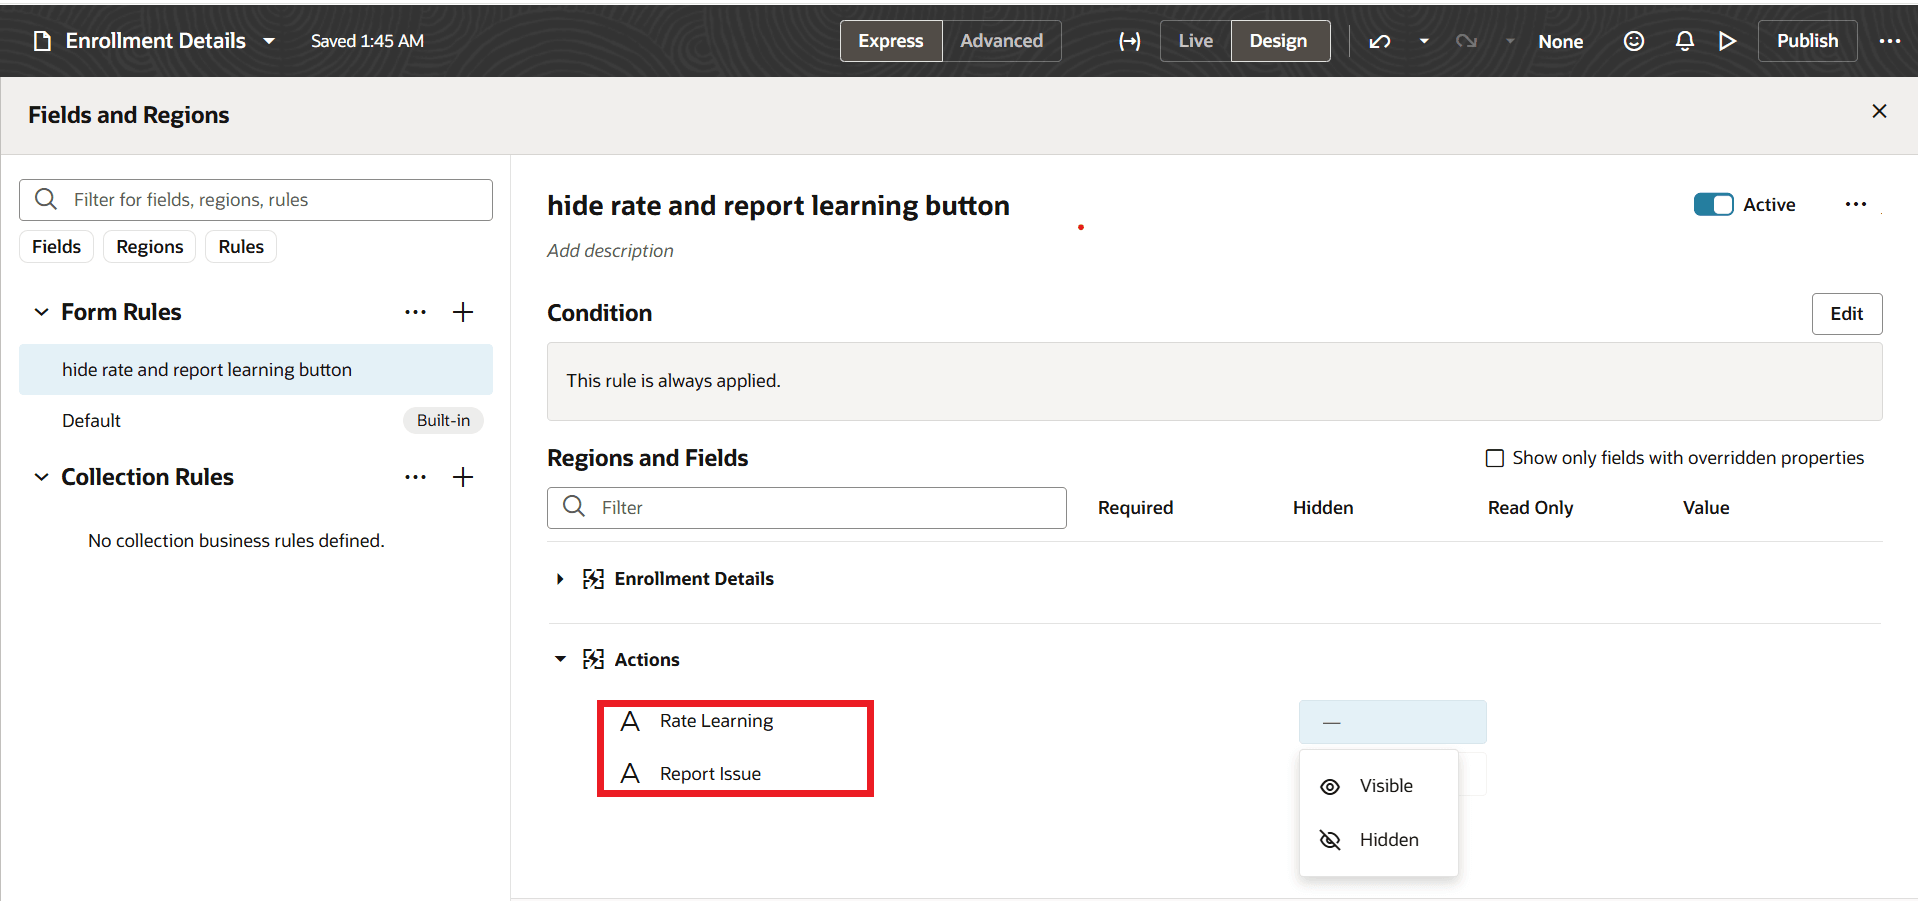
Task: Open Form Rules more options menu
Action: coord(415,312)
